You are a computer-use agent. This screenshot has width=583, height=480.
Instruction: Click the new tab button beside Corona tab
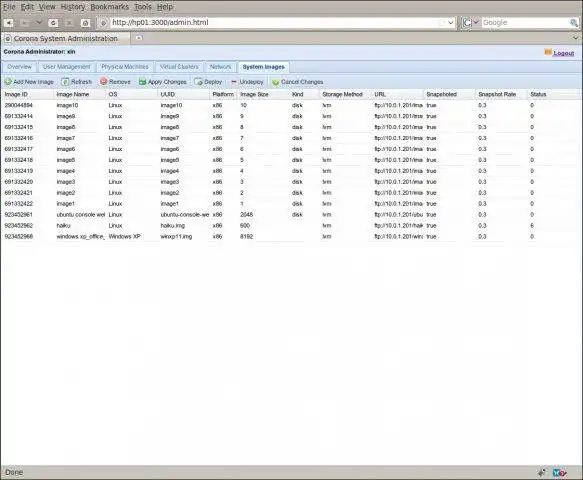139,38
